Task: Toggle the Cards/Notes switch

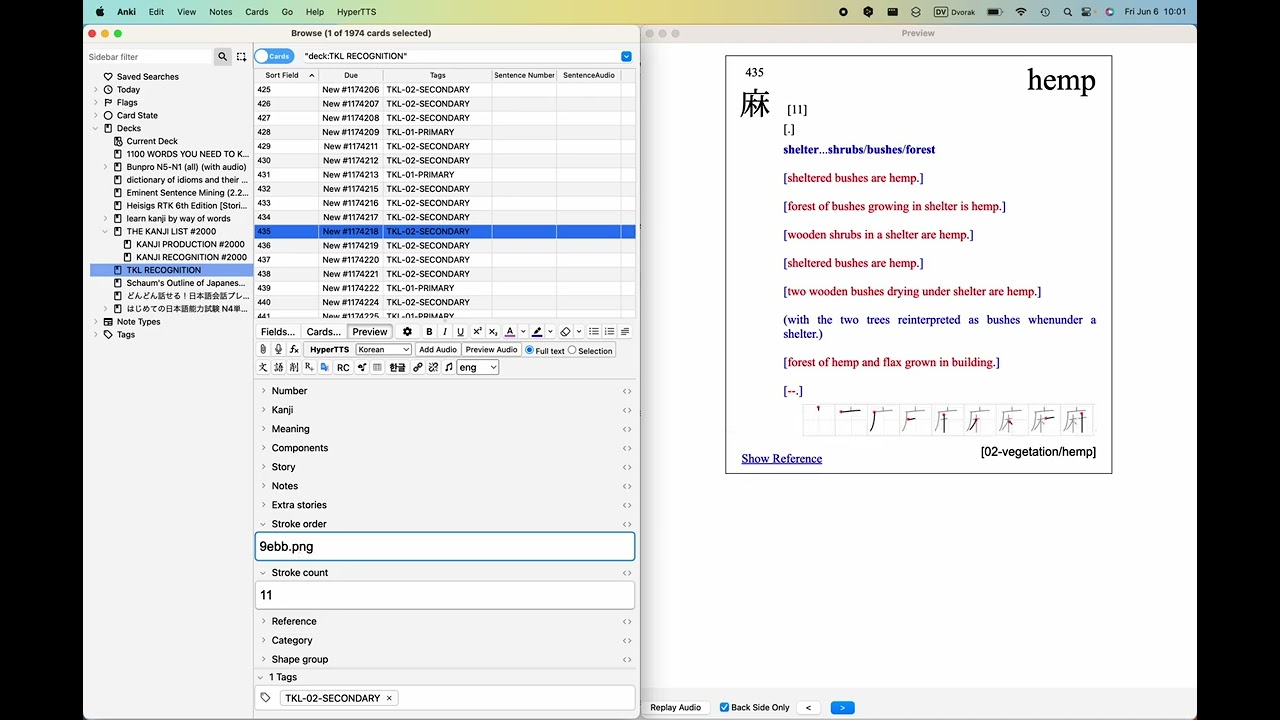Action: point(274,56)
